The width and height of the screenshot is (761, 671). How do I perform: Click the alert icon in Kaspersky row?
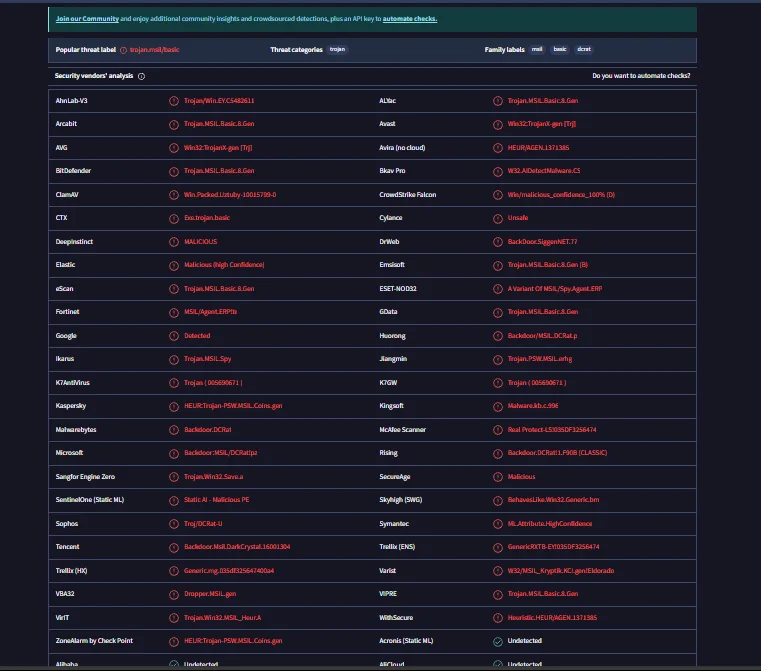(174, 407)
